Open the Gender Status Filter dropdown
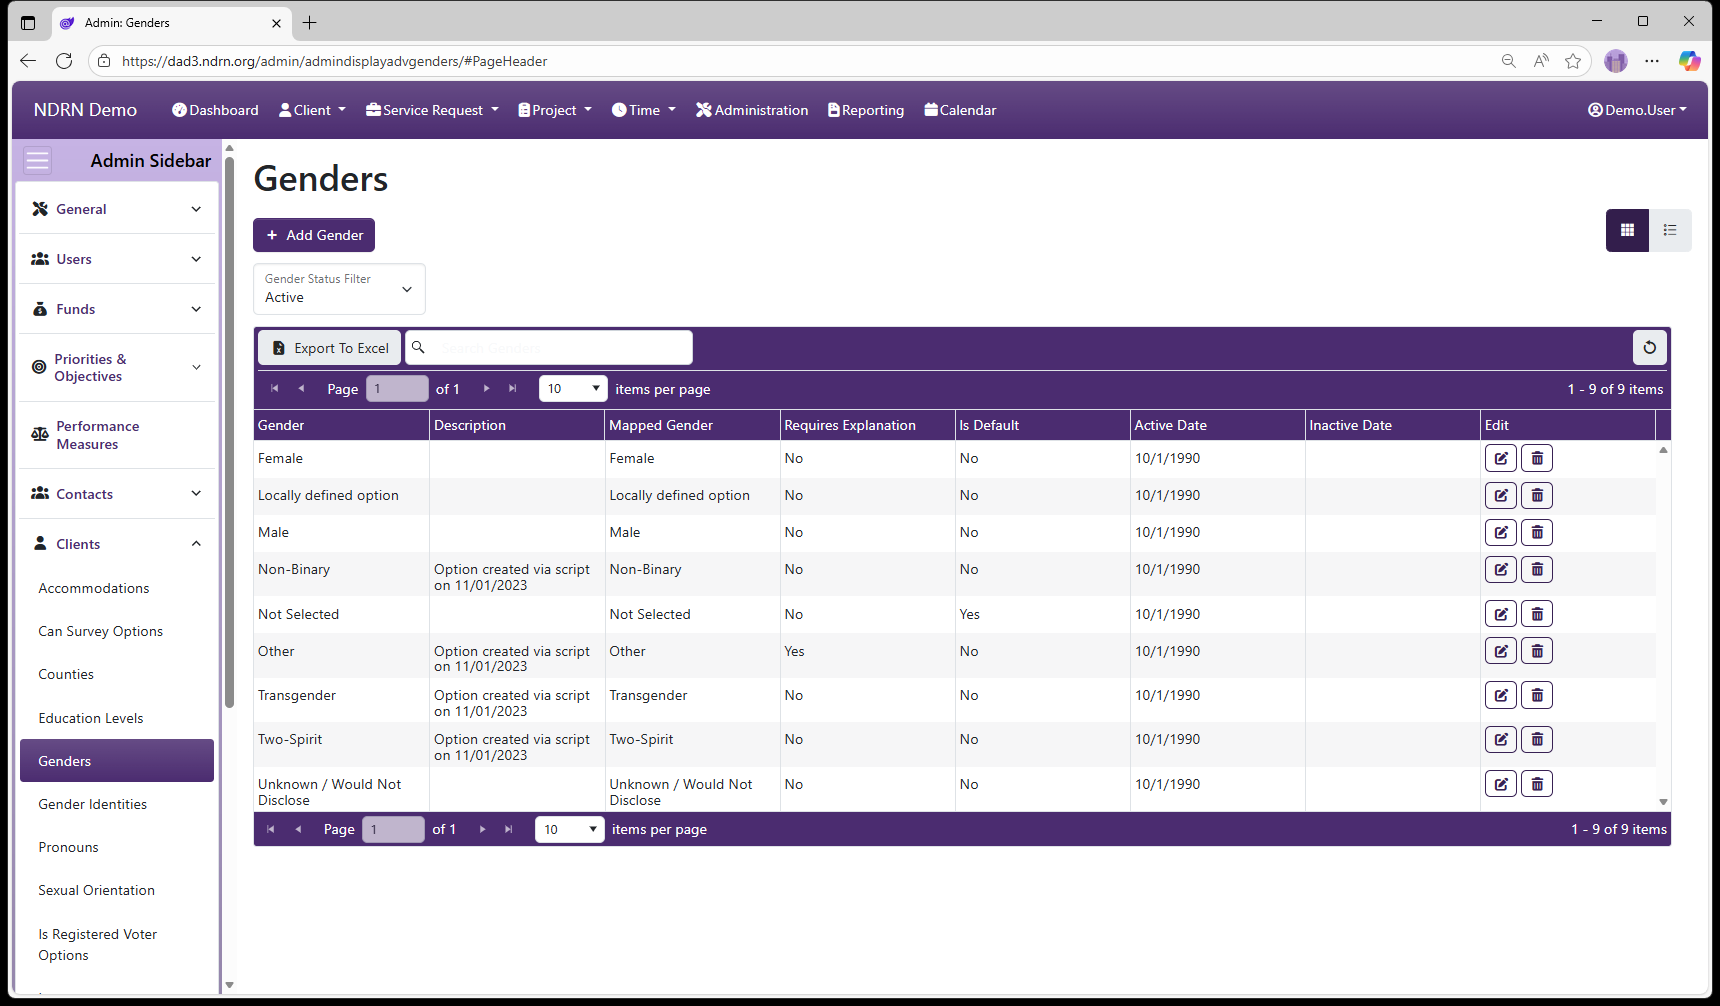 pyautogui.click(x=339, y=289)
